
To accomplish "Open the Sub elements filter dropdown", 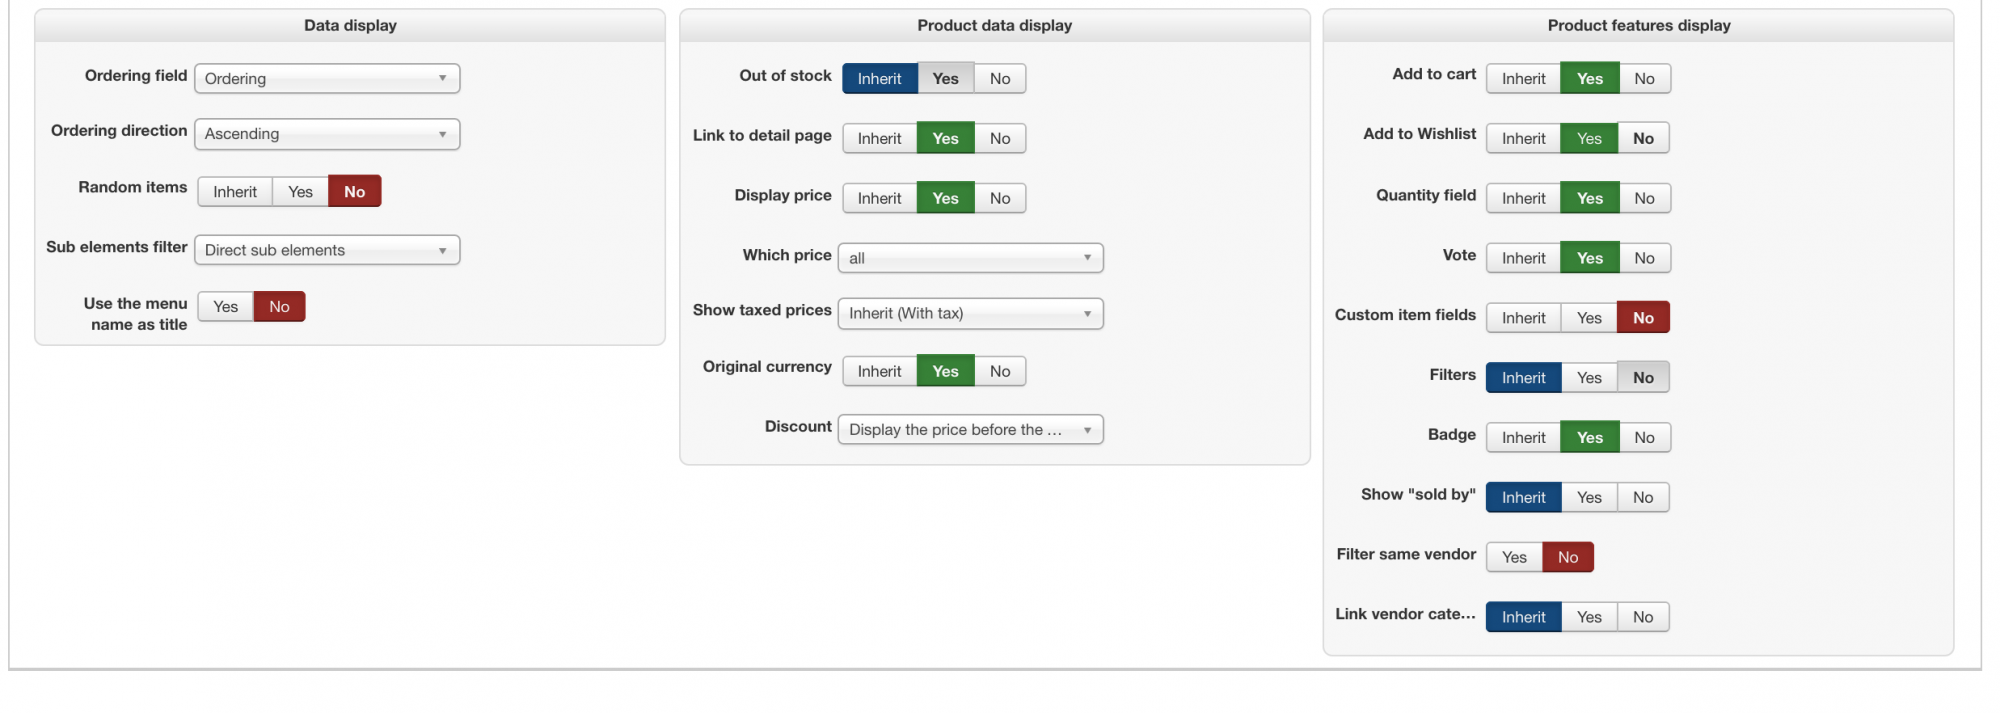I will coord(327,250).
